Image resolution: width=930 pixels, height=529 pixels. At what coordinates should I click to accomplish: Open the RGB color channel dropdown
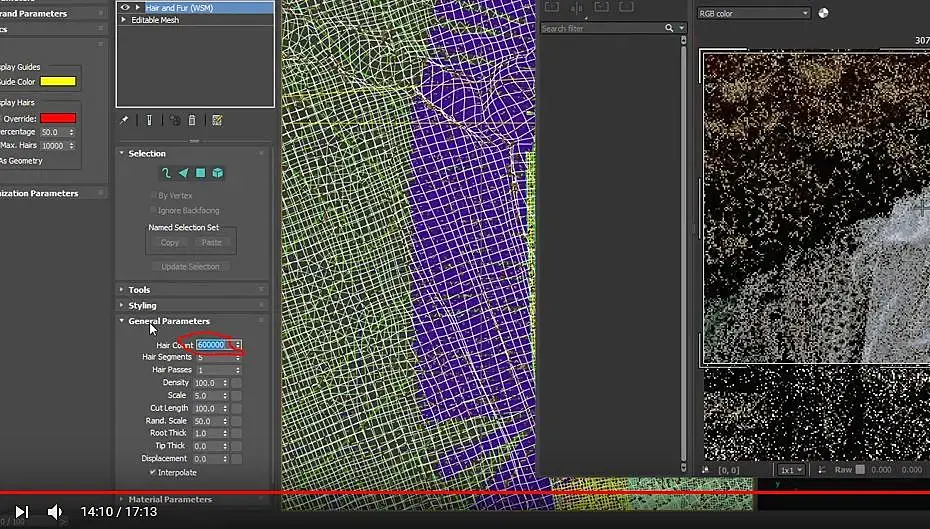[x=753, y=13]
